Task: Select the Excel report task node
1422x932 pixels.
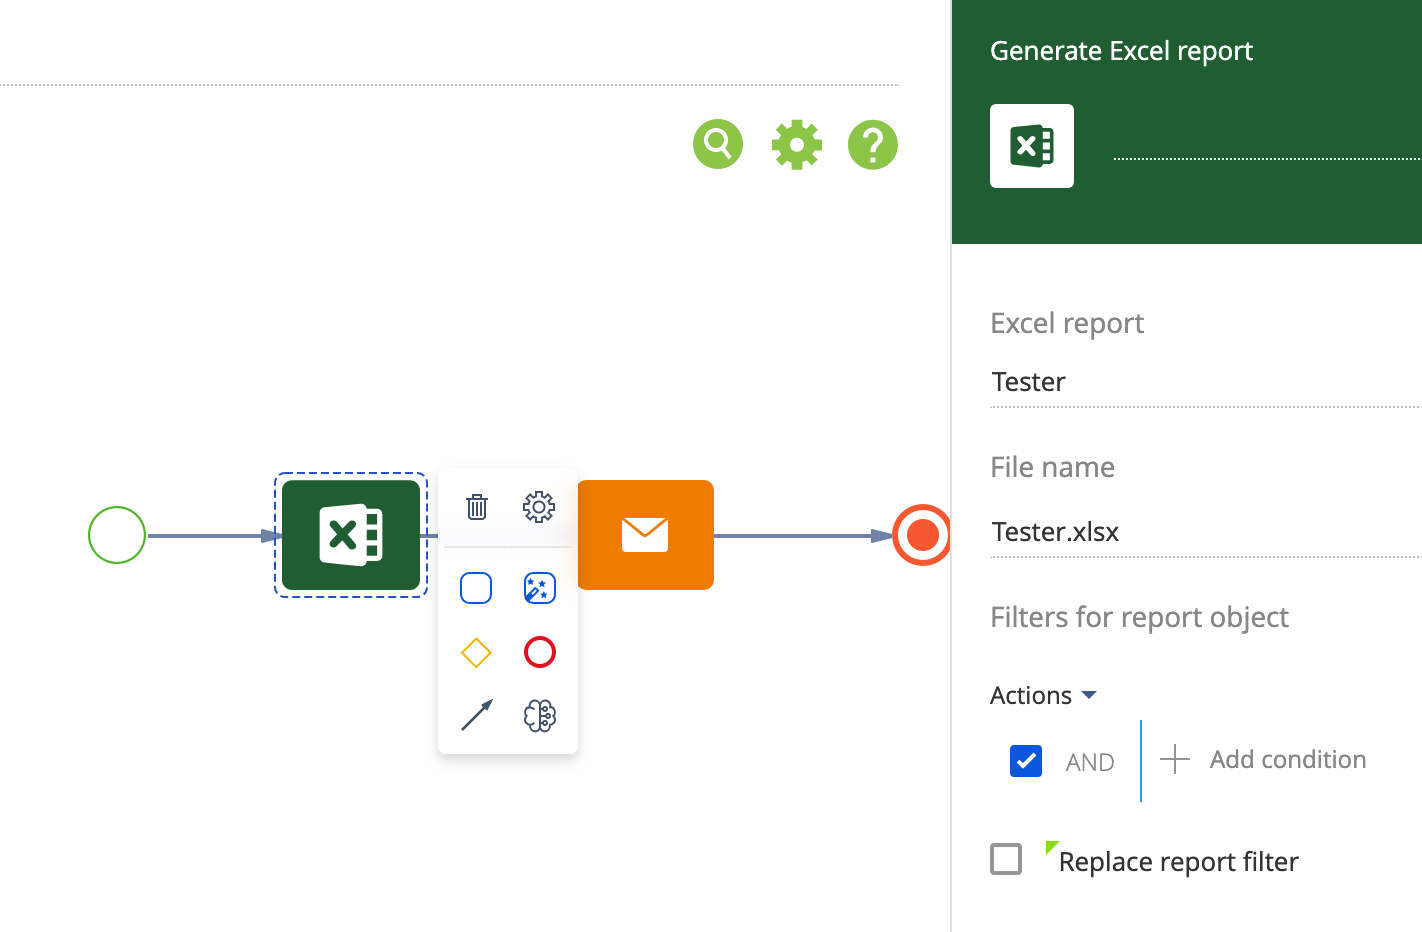Action: pos(351,535)
